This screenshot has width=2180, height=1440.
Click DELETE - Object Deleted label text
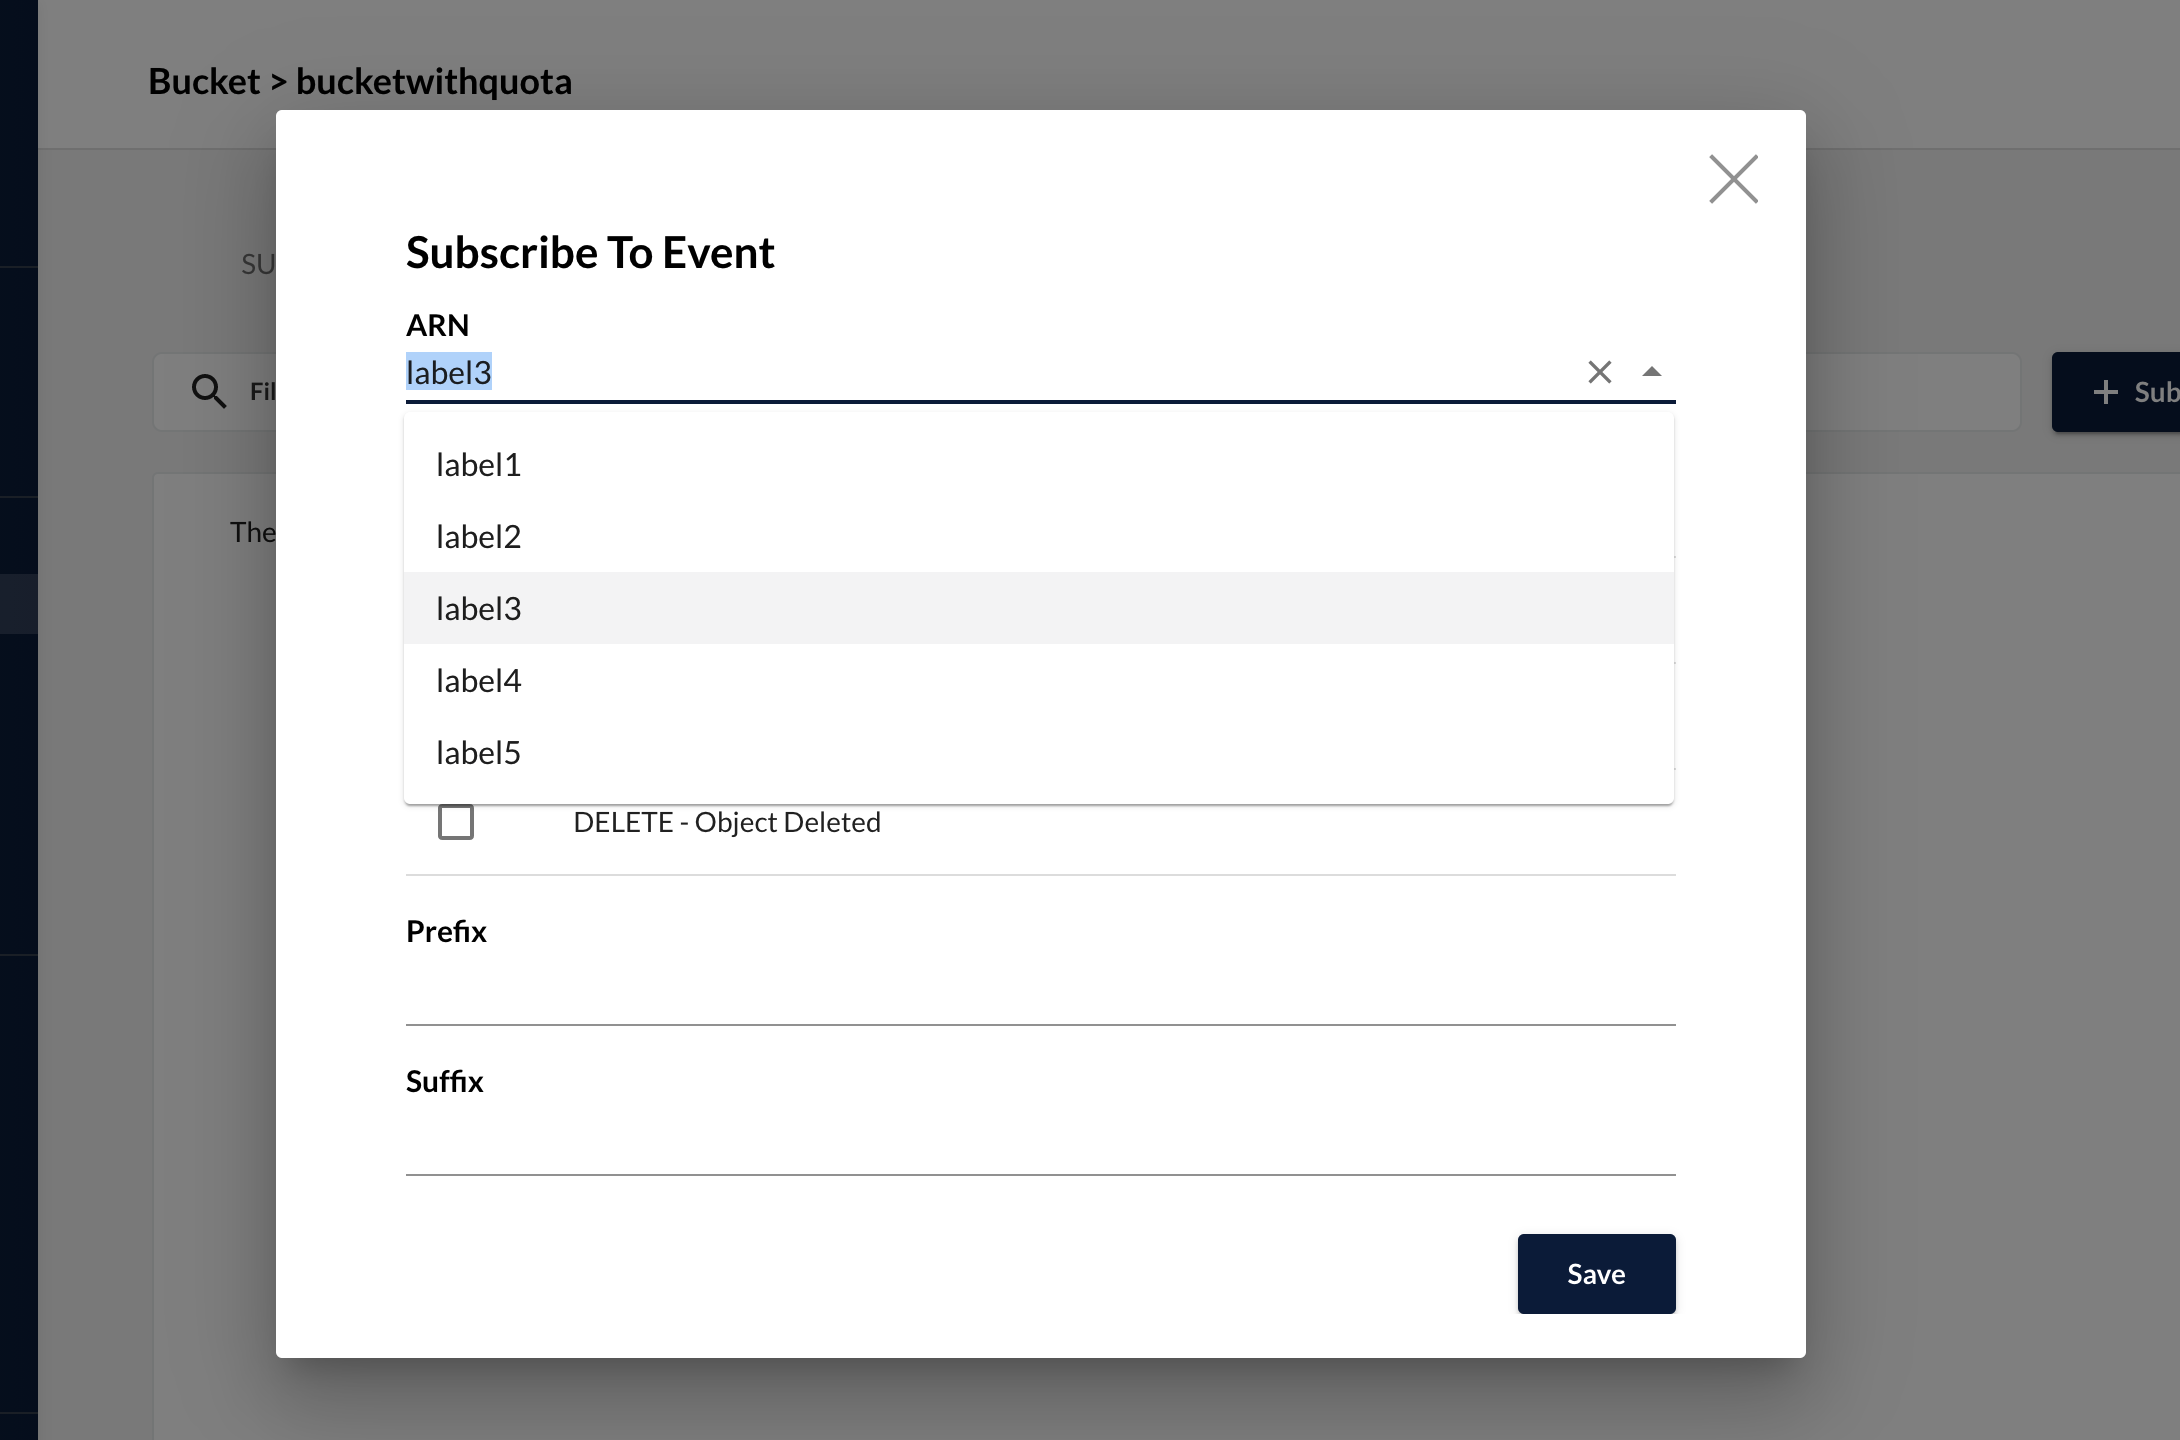727,822
